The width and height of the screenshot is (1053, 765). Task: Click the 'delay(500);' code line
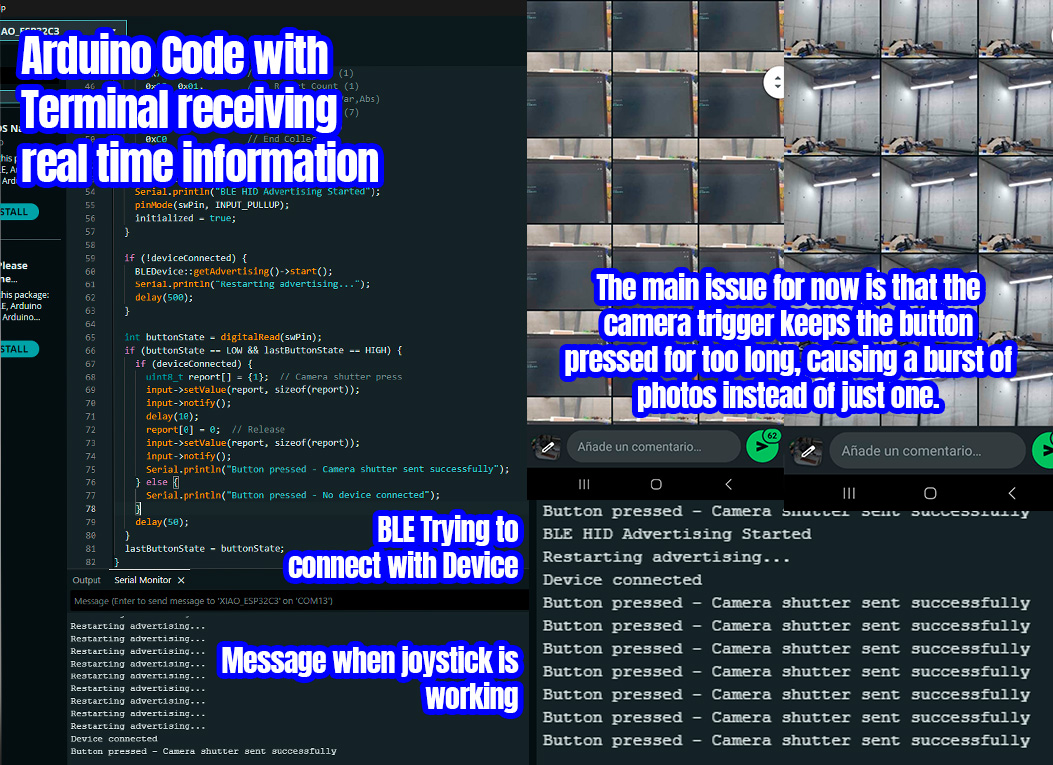[164, 298]
